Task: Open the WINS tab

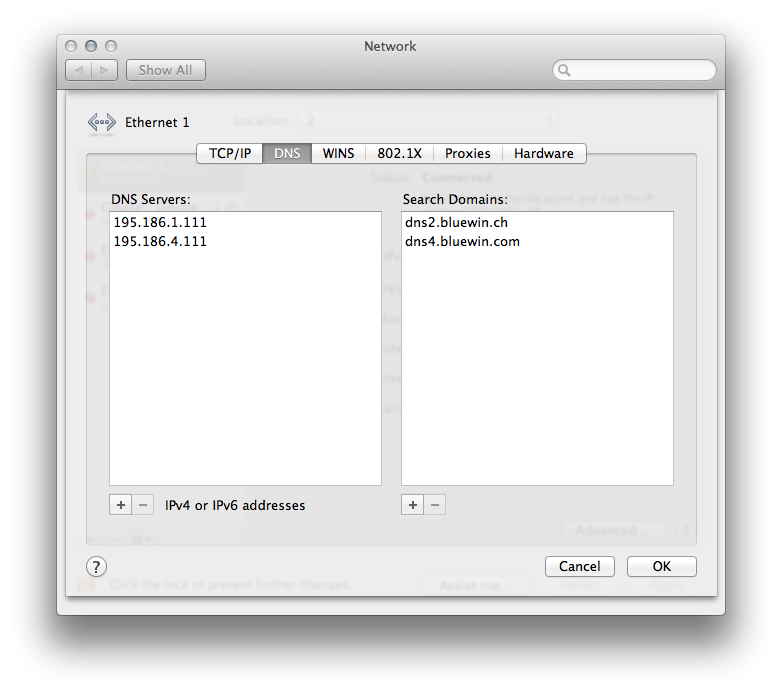Action: tap(338, 153)
